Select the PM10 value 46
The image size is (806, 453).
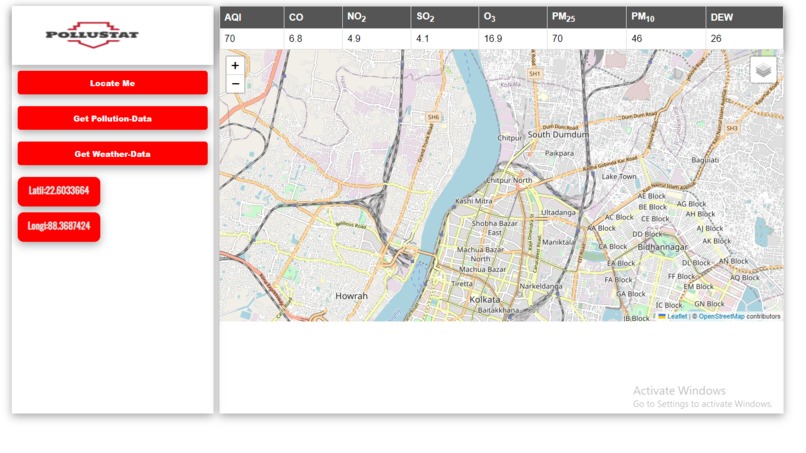pos(666,39)
